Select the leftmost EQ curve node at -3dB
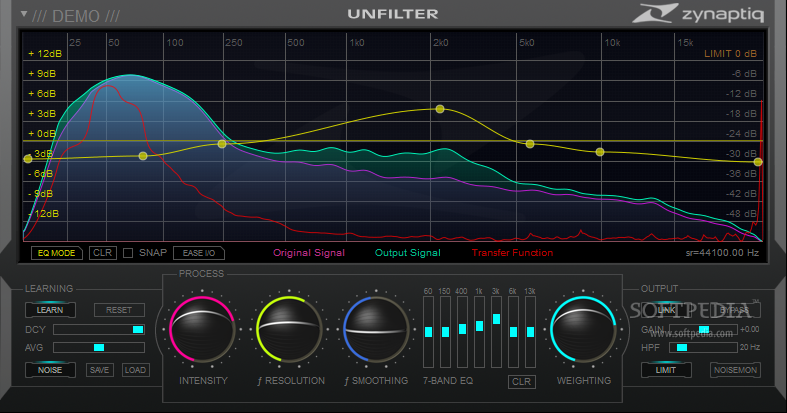 point(28,159)
